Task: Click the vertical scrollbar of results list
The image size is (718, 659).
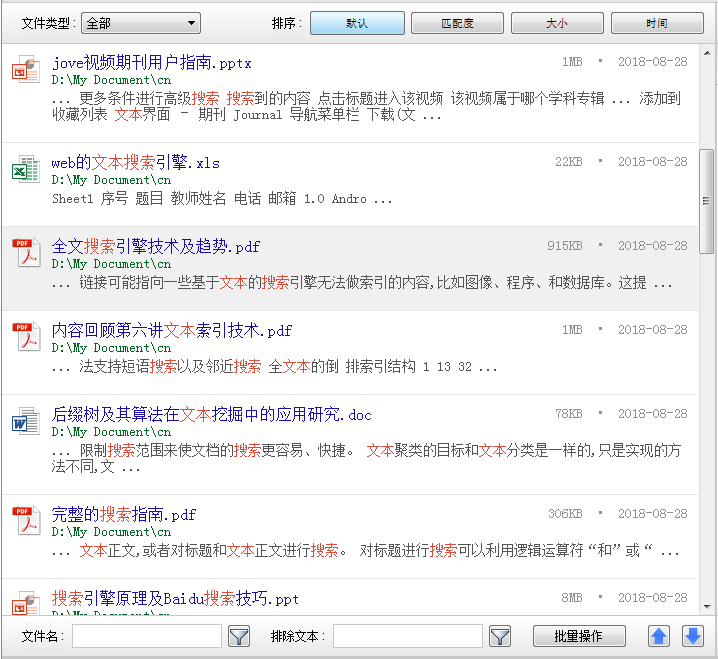Action: tap(707, 200)
